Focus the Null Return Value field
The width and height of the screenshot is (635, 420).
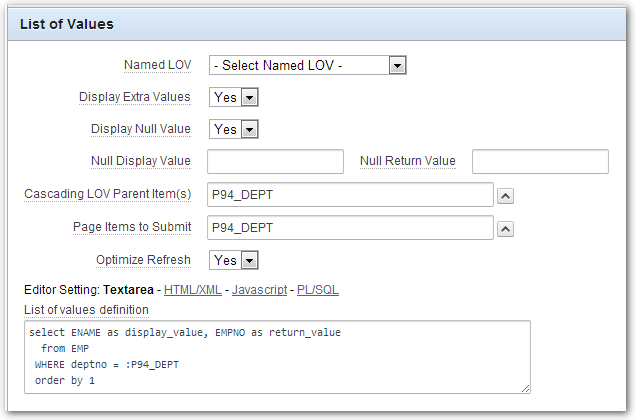tap(540, 162)
